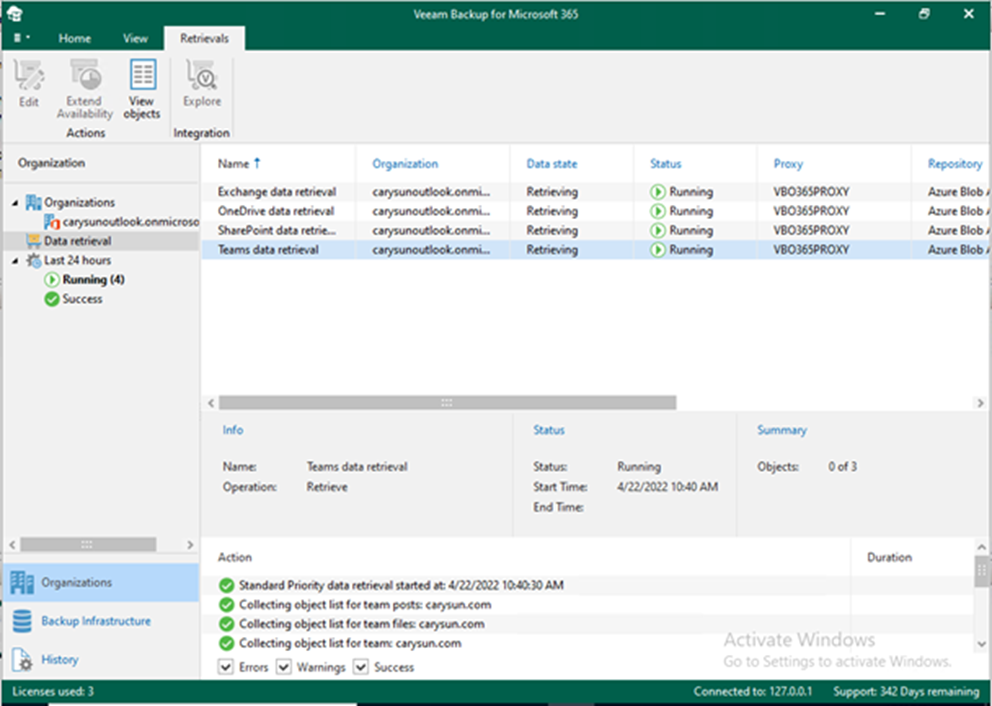Click the green play icon beside Running (4)
The height and width of the screenshot is (706, 992).
click(x=52, y=280)
